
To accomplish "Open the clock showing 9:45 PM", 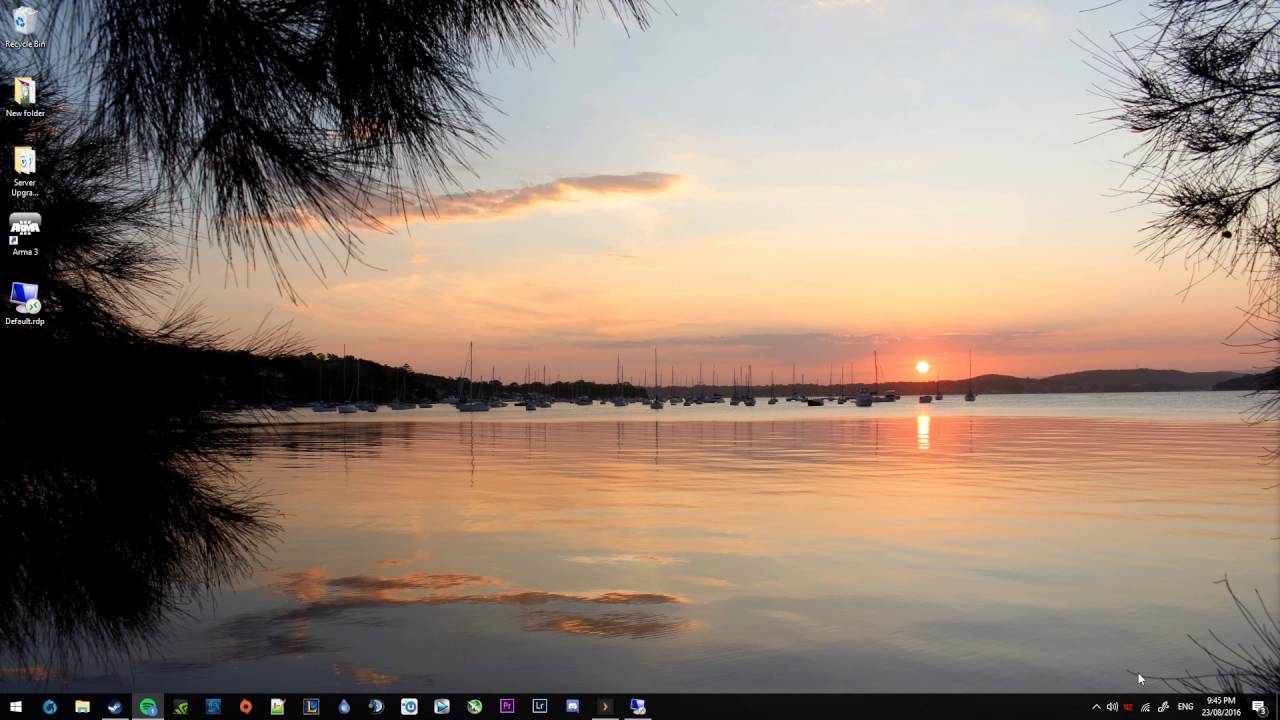I will coord(1222,707).
